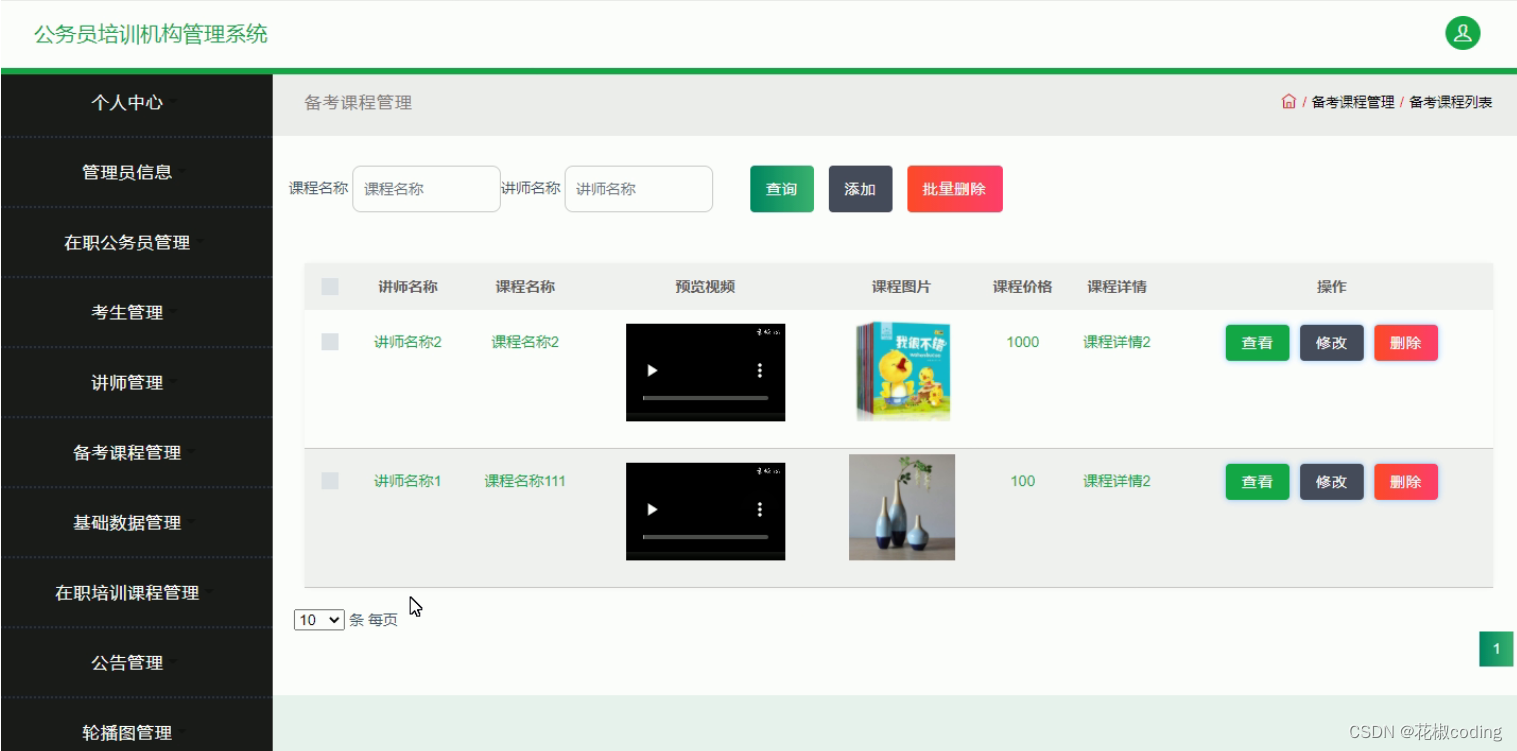
Task: Click the video options menu on first video
Action: pos(760,371)
